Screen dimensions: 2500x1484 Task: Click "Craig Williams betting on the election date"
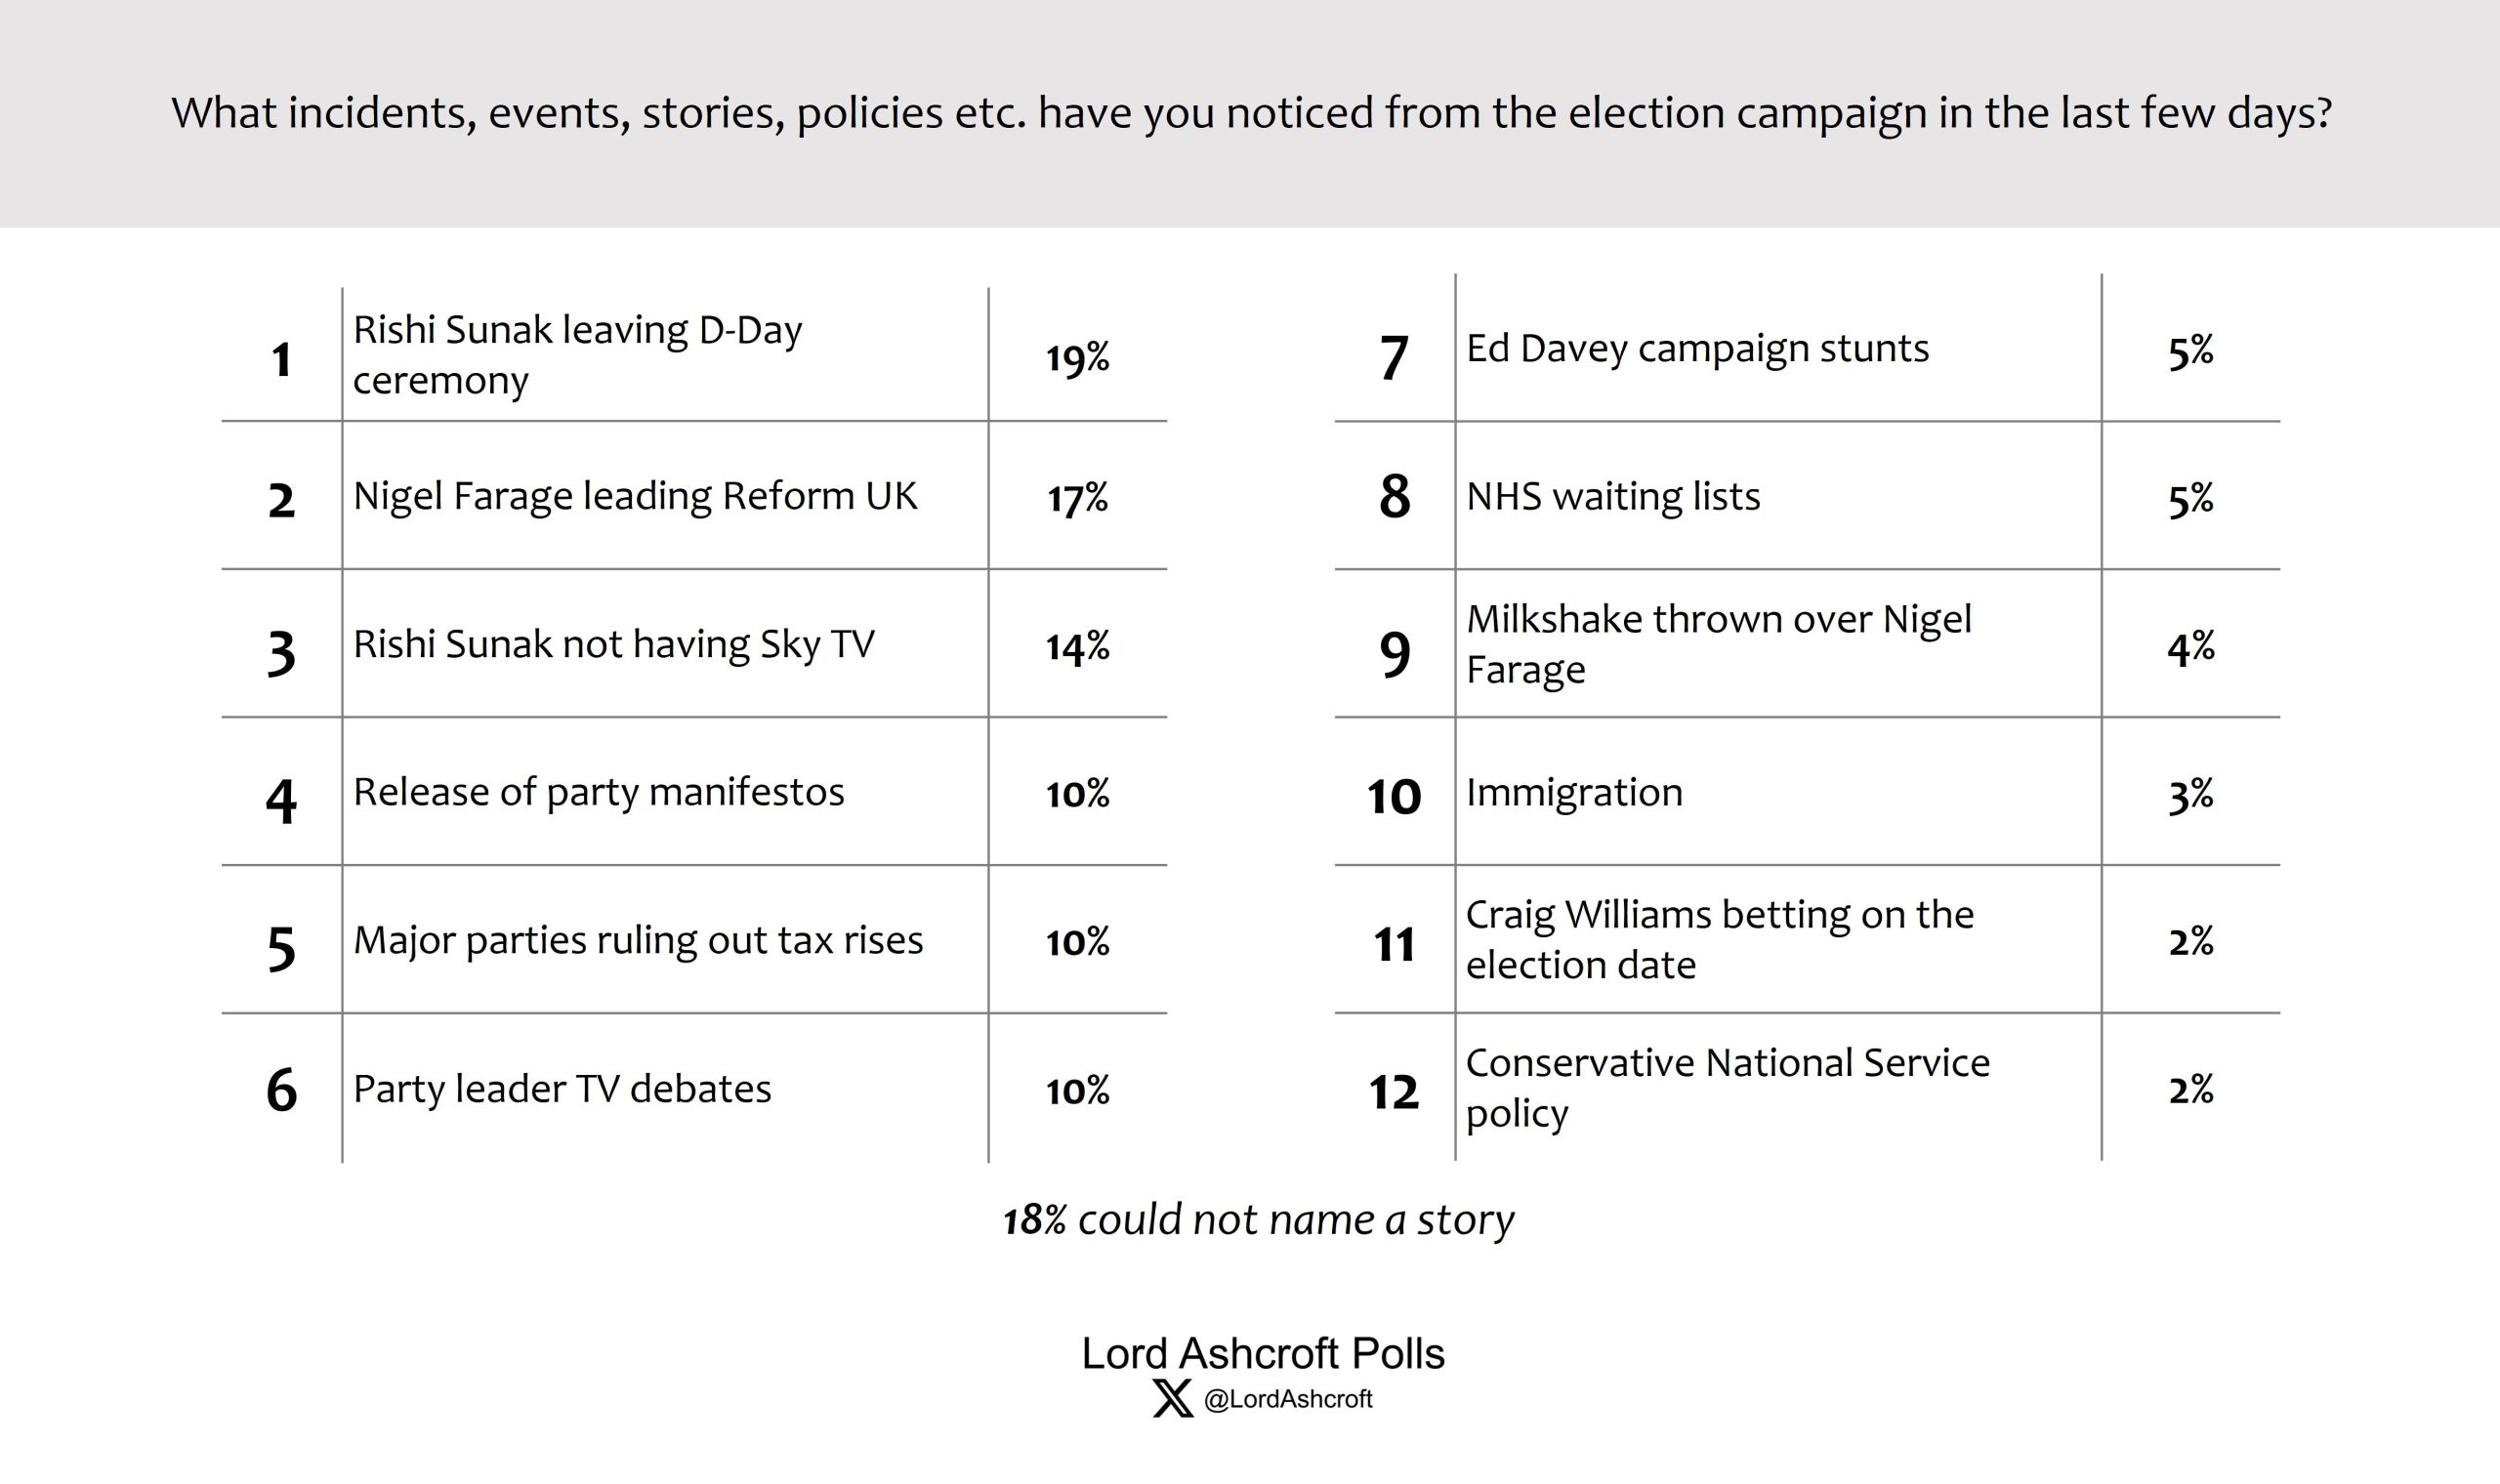[1719, 939]
